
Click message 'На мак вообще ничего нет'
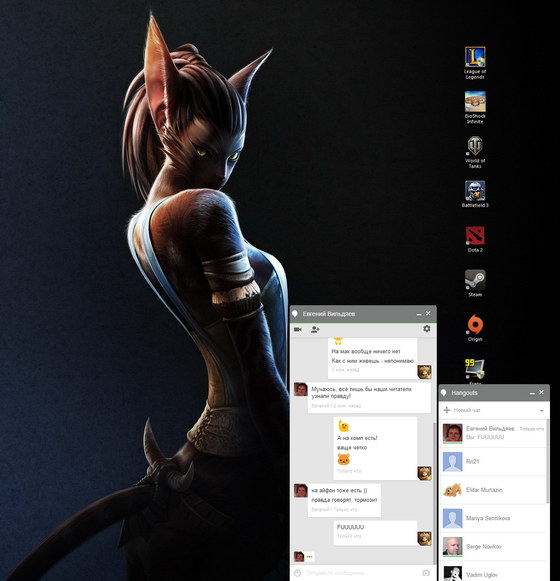tap(365, 351)
